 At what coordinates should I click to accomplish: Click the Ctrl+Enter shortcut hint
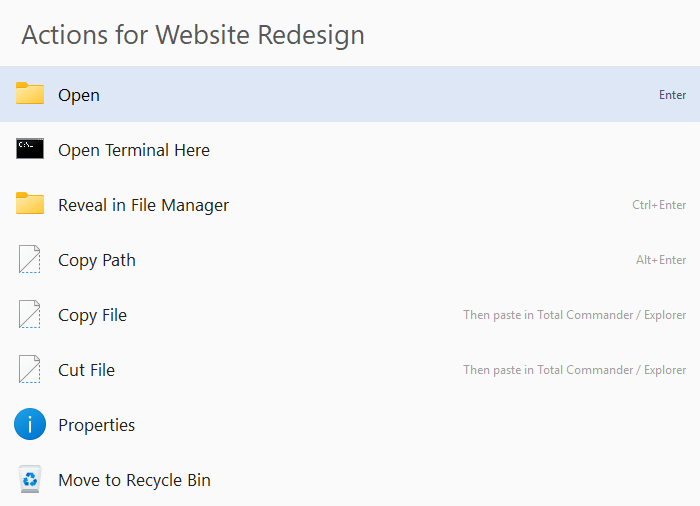tap(659, 205)
